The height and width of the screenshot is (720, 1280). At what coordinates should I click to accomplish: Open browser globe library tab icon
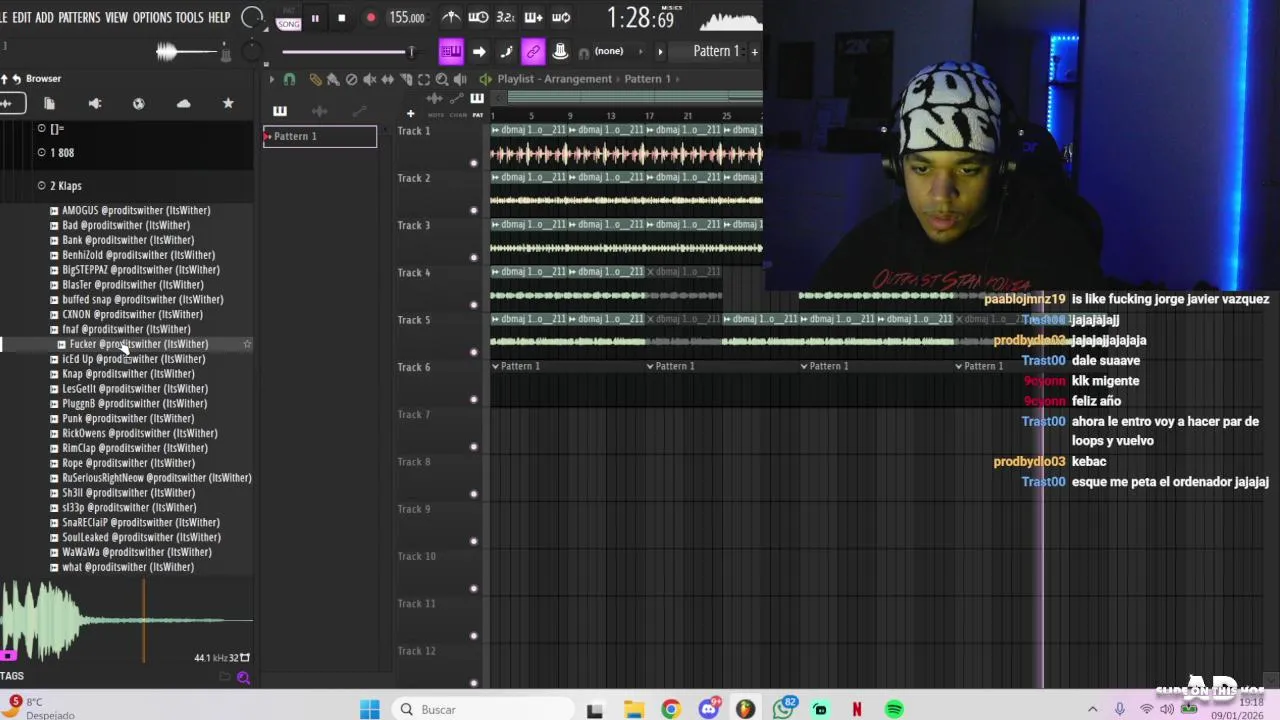pyautogui.click(x=138, y=103)
